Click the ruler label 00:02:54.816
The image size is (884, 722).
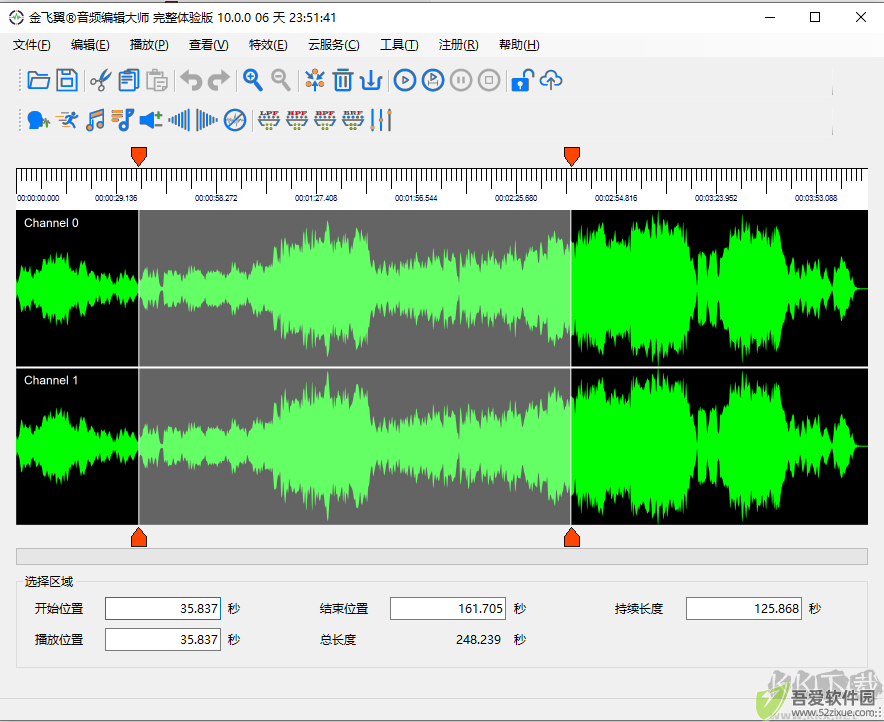point(616,198)
